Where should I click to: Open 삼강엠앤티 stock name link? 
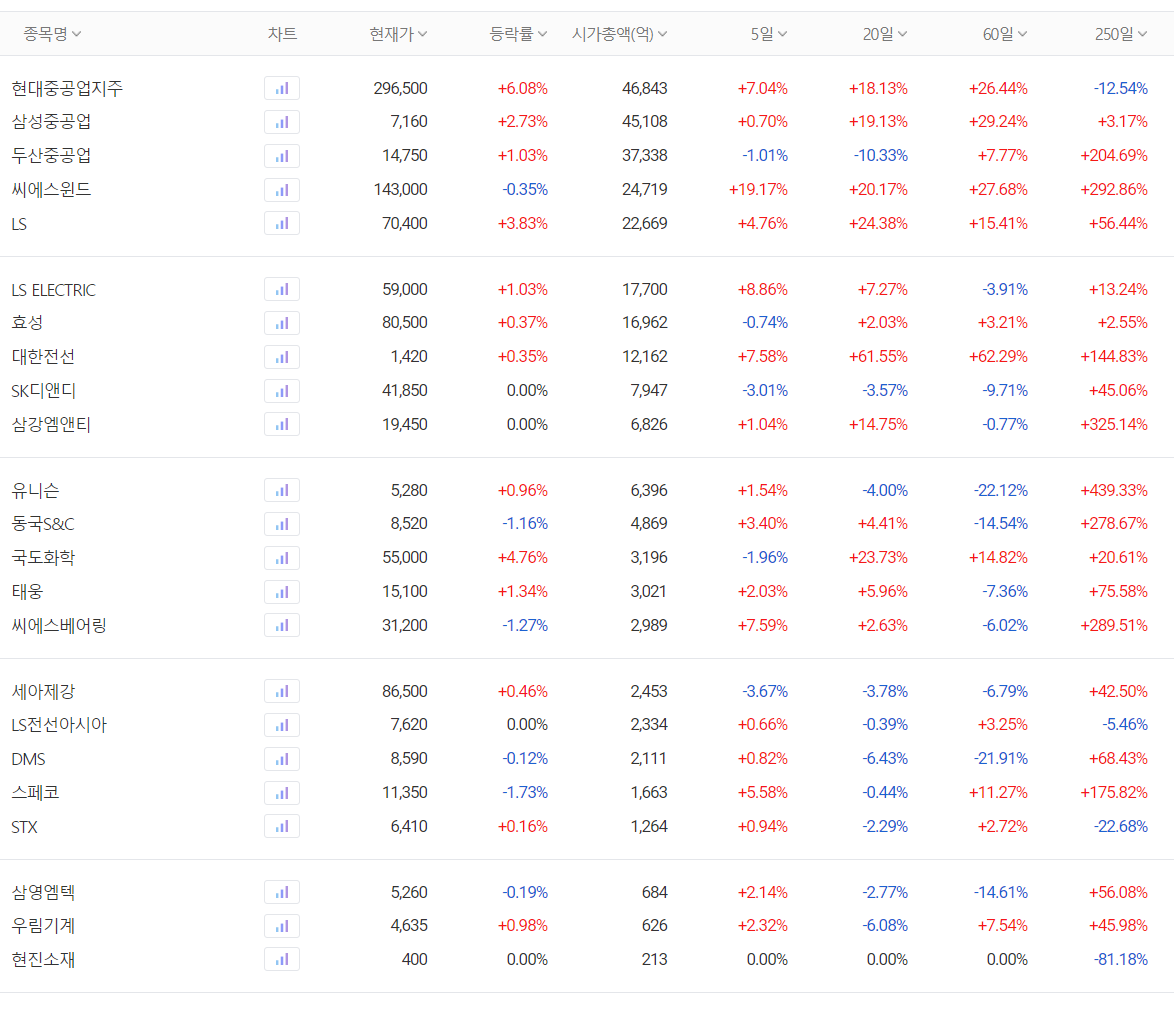click(52, 424)
